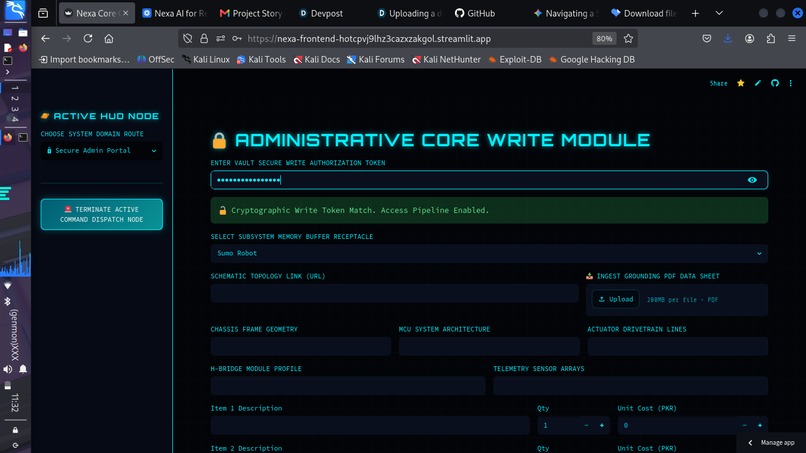Open the Kali Forums bookmark
806x453 pixels.
(x=376, y=60)
